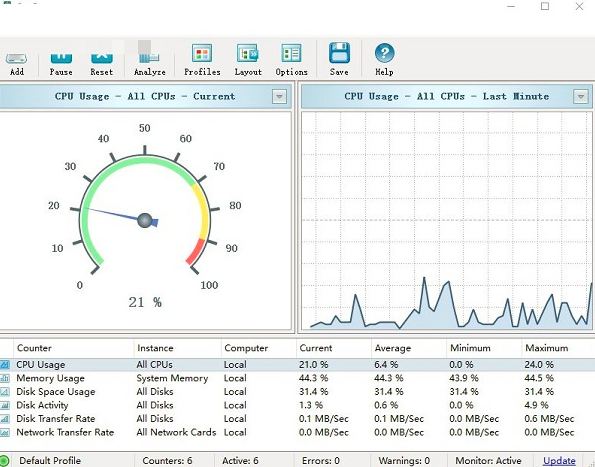
Task: Click the green Default Profile status indicator
Action: [x=4, y=461]
